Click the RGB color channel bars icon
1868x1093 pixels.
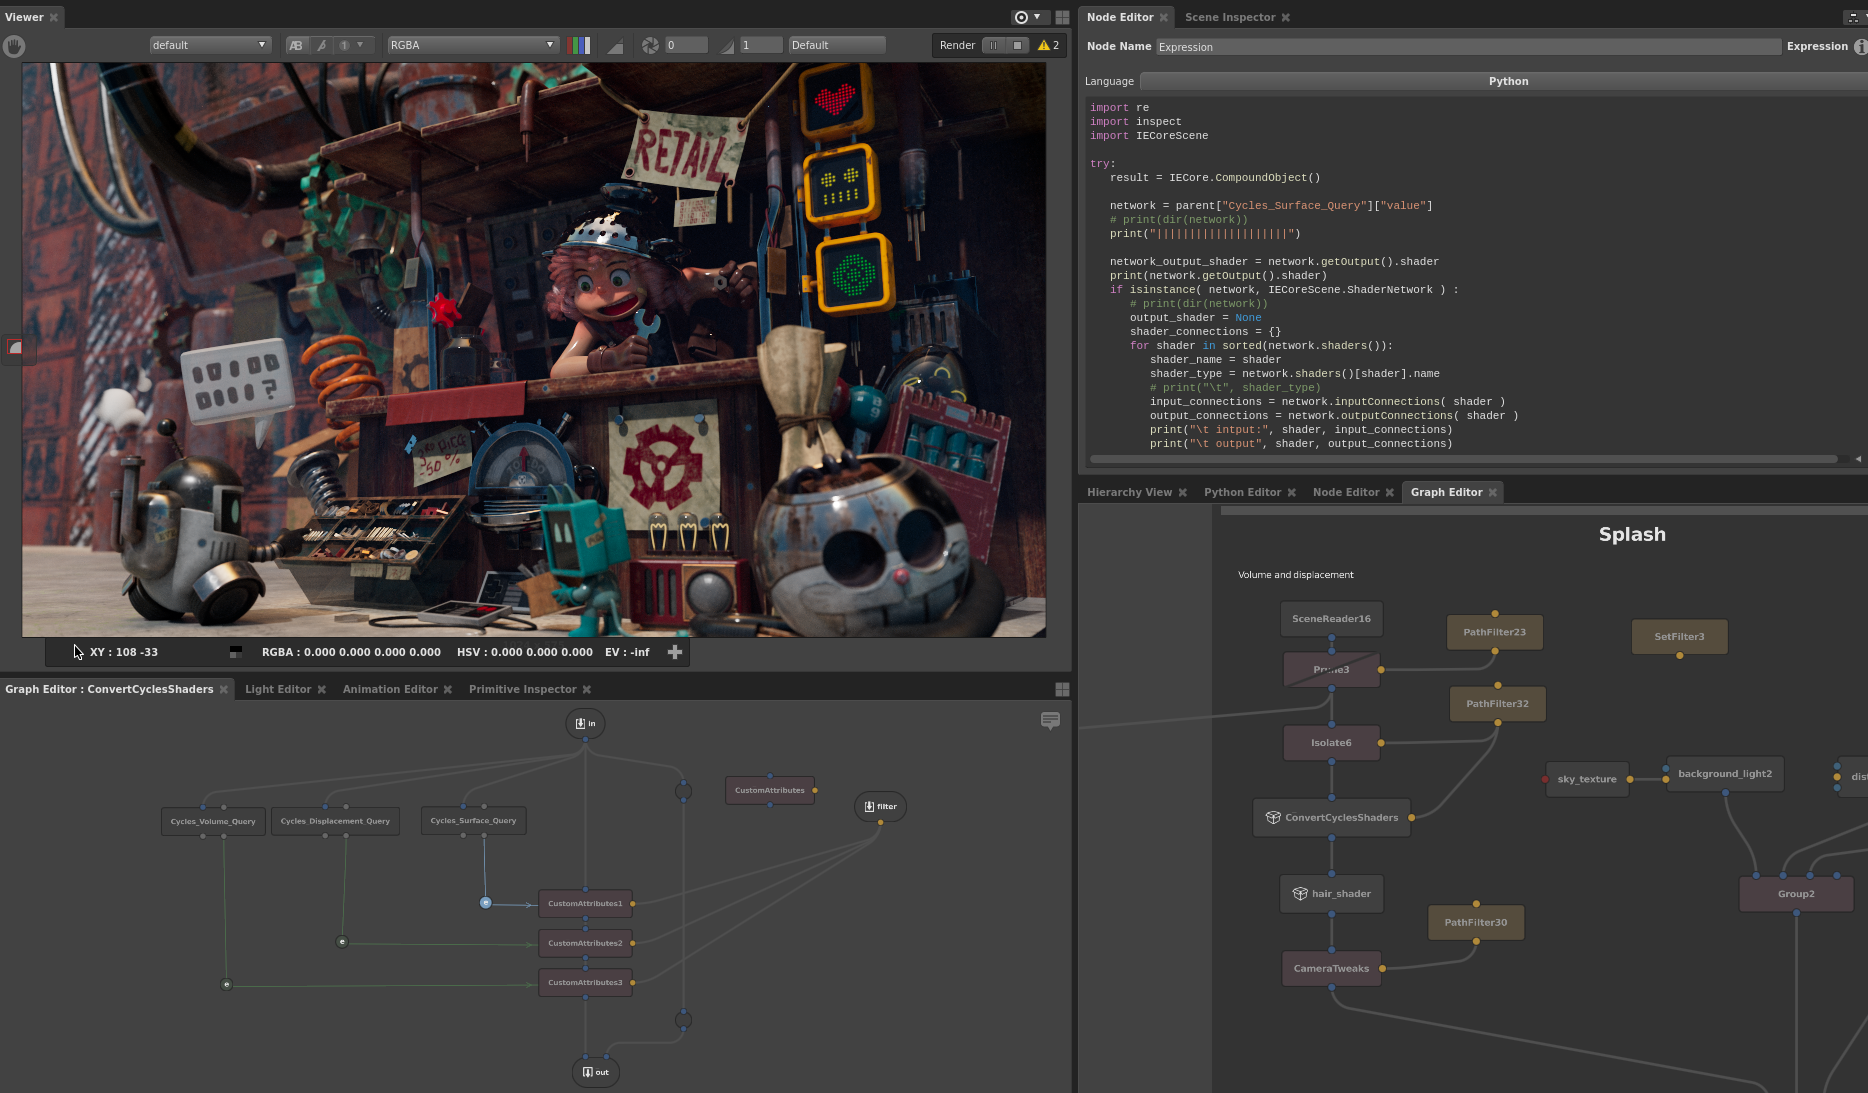[579, 45]
